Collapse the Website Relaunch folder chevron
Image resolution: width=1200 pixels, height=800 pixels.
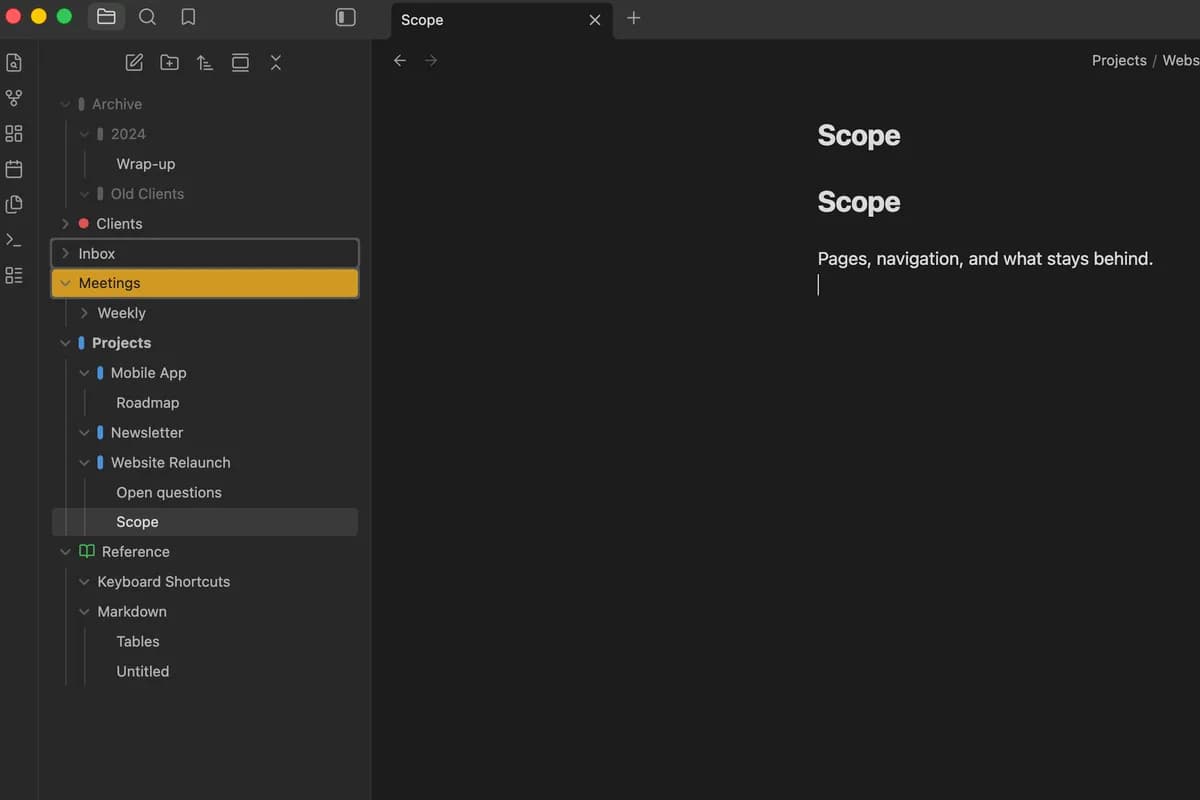[x=85, y=463]
